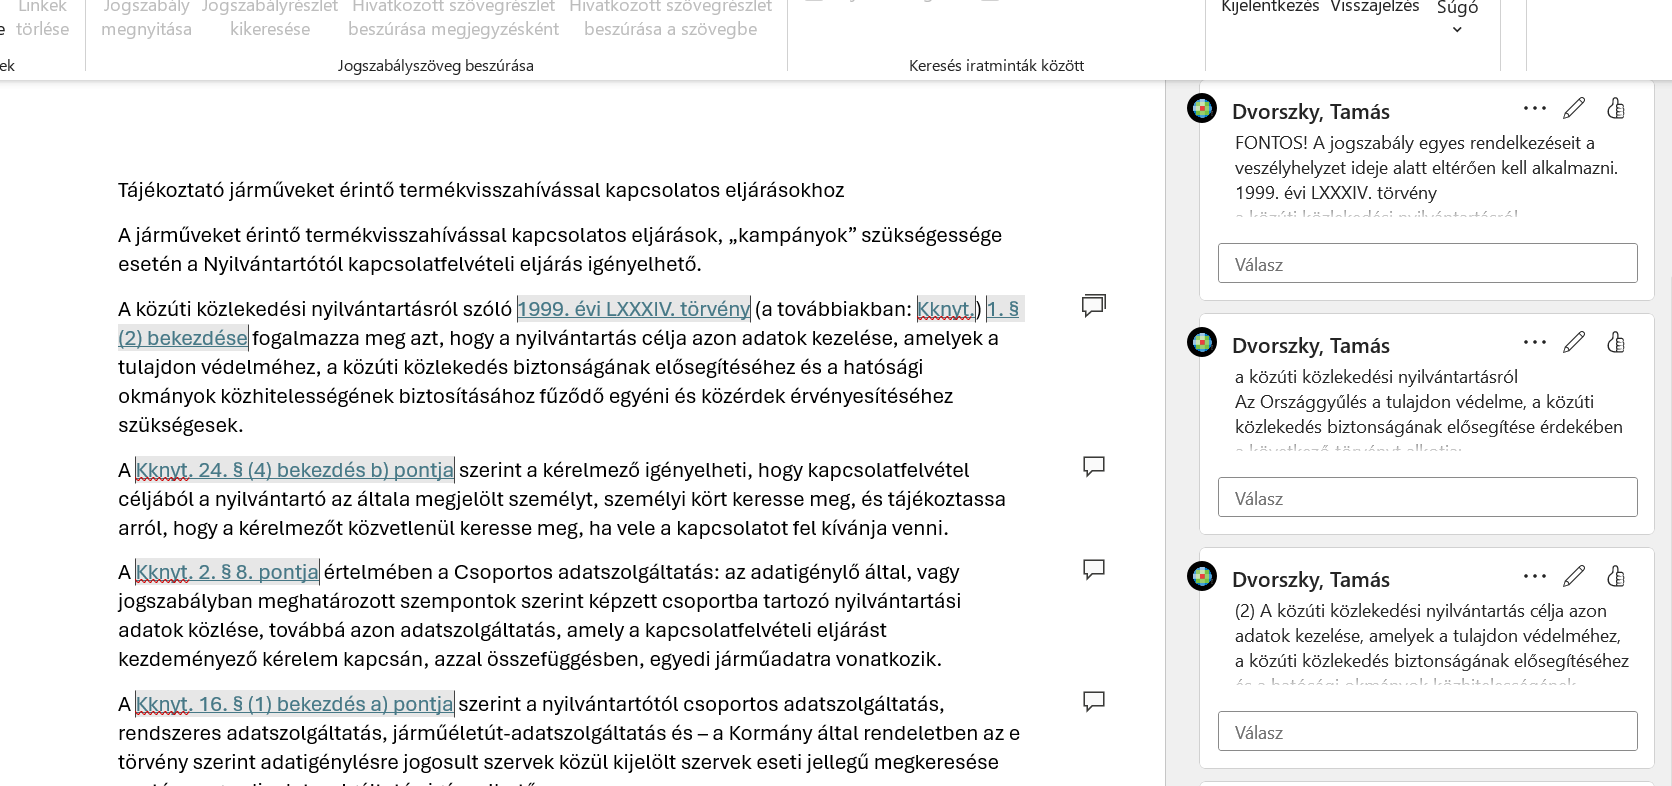Click the Válasz box under third comment
Viewport: 1672px width, 786px height.
[x=1427, y=732]
